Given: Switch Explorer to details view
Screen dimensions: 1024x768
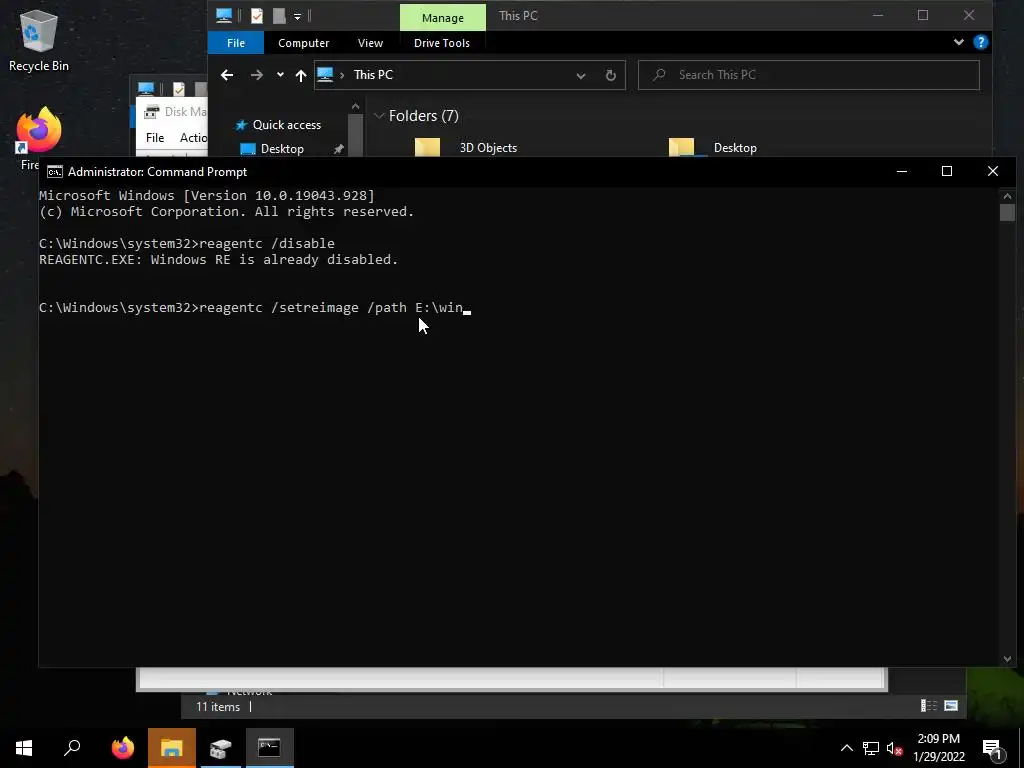Looking at the screenshot, I should point(929,705).
